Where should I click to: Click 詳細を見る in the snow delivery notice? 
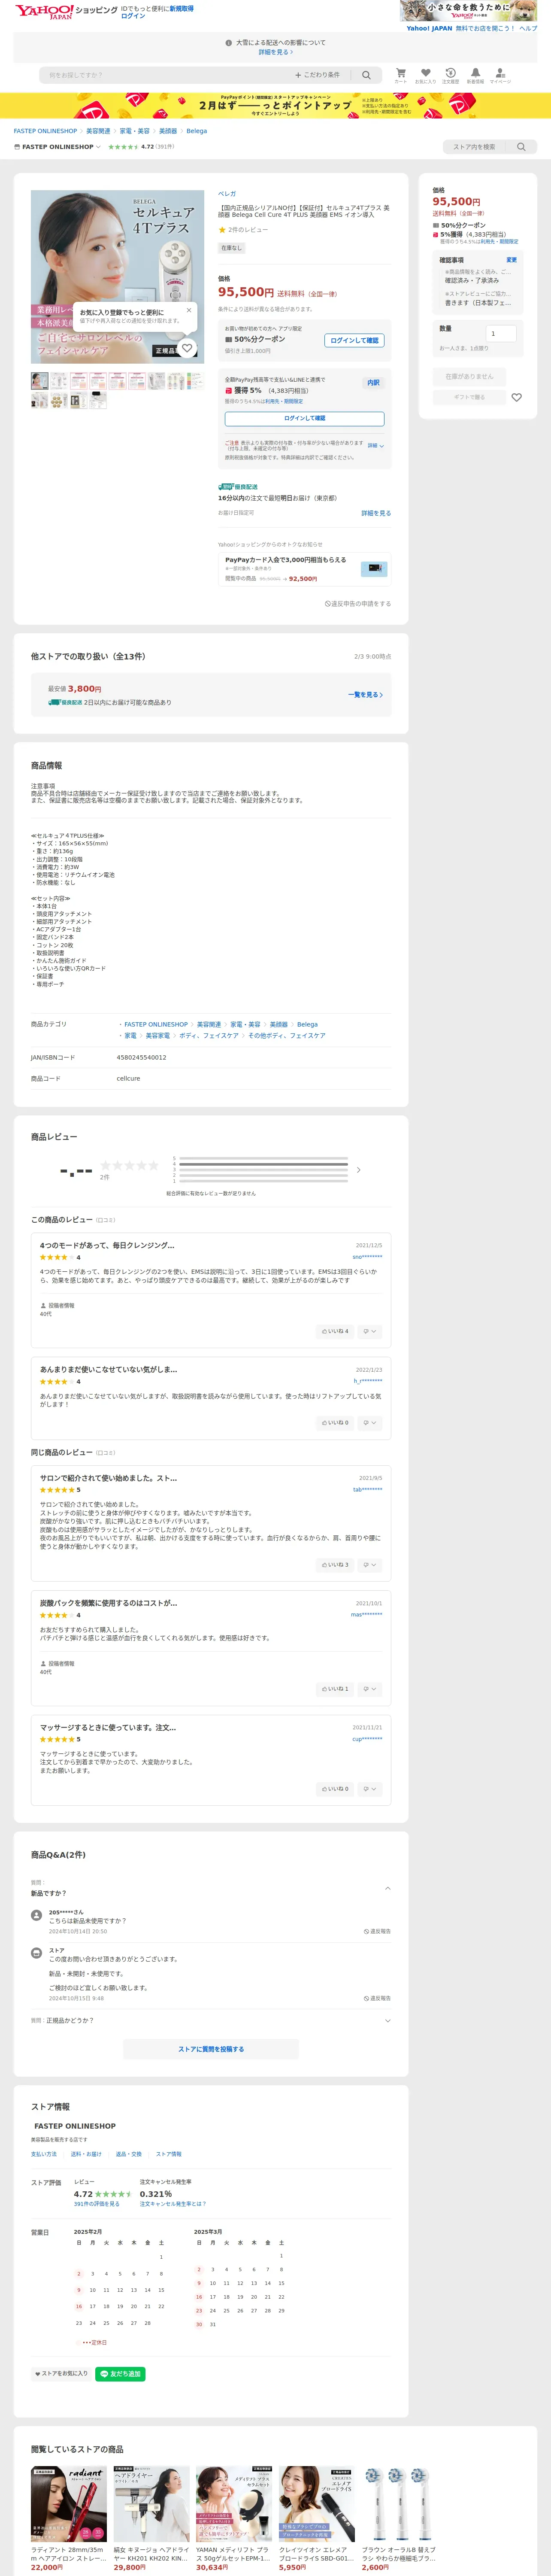tap(276, 52)
